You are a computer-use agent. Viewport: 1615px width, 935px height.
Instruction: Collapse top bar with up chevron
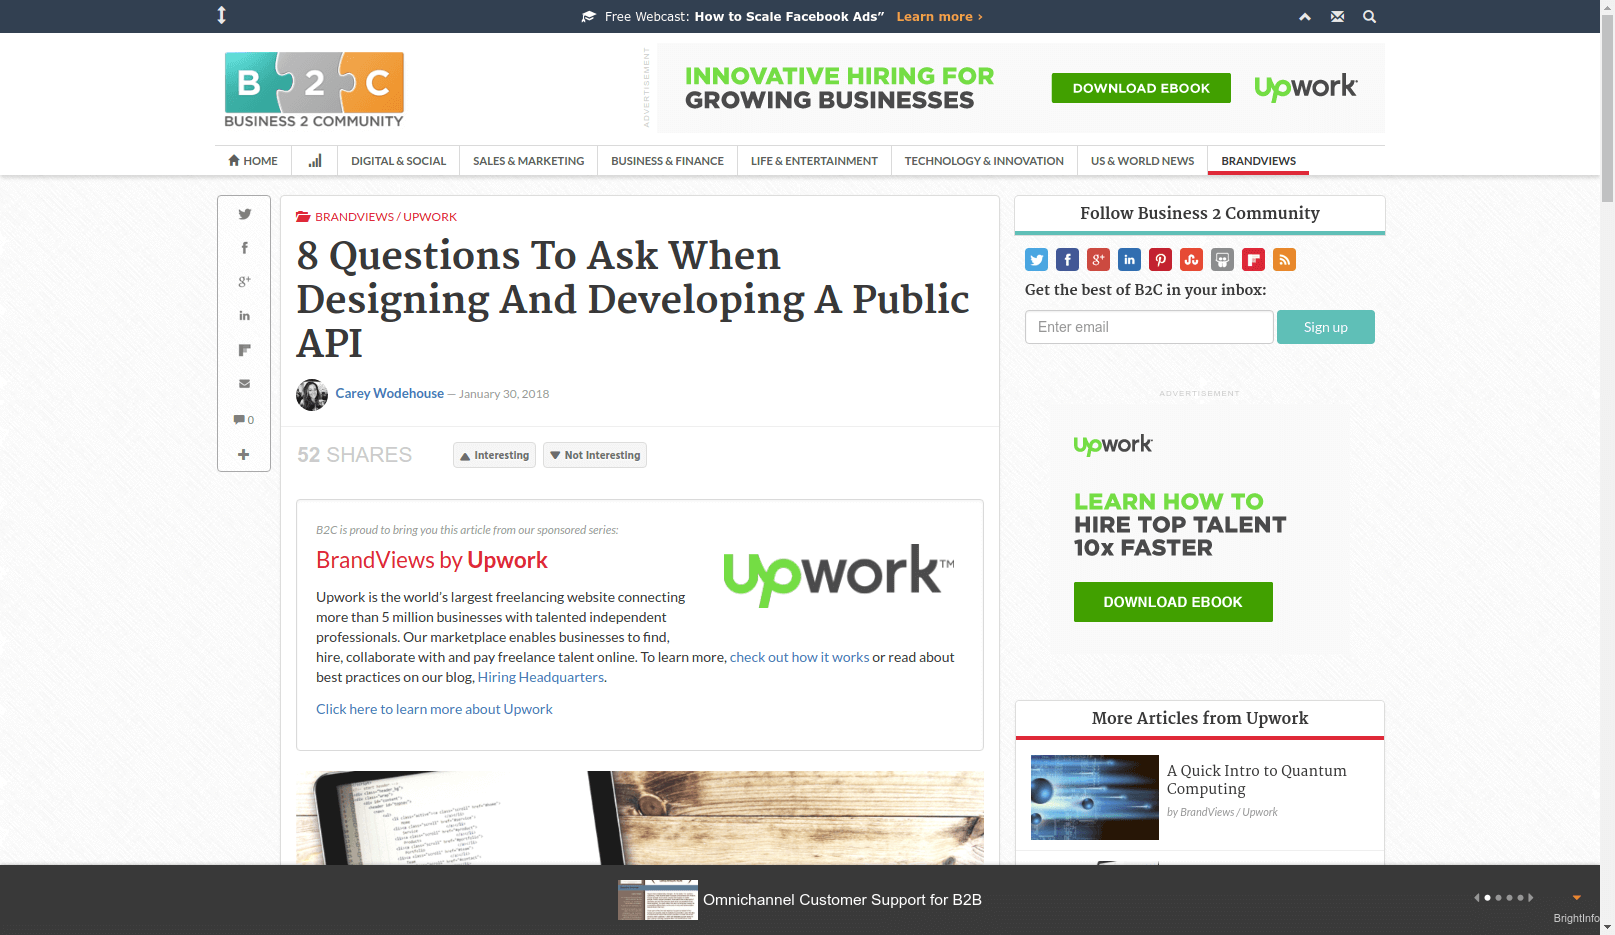[x=1305, y=17]
